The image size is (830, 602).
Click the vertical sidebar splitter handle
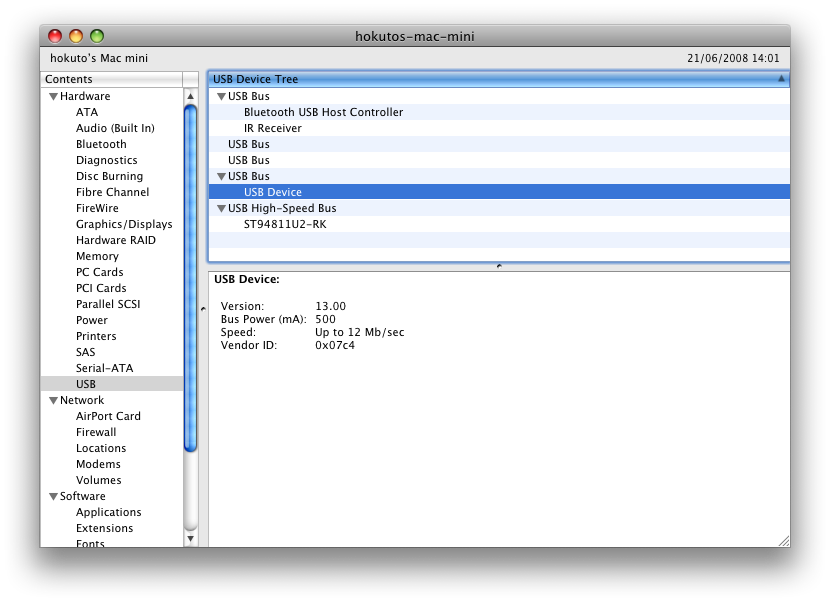203,309
